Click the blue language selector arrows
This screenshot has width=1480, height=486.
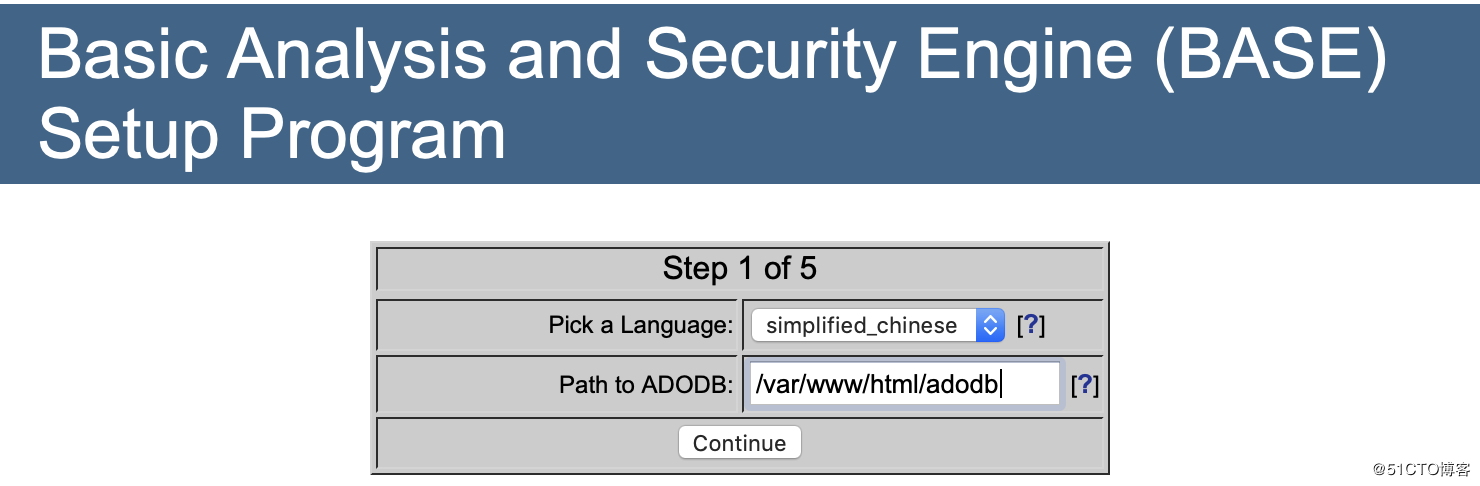point(989,325)
